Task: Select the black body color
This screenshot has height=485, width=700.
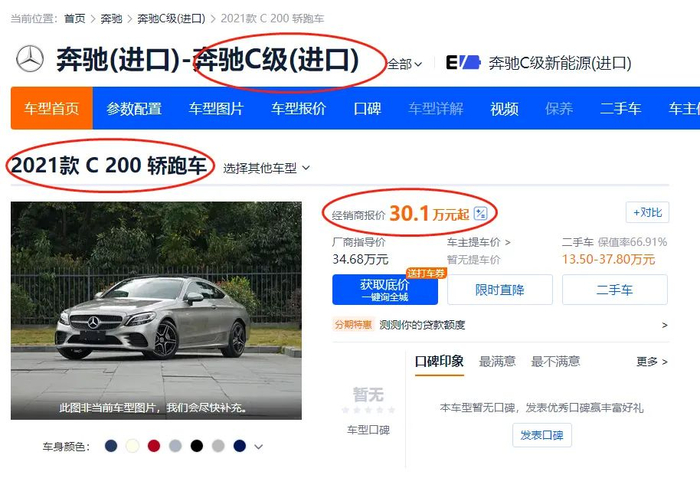Action: point(196,446)
